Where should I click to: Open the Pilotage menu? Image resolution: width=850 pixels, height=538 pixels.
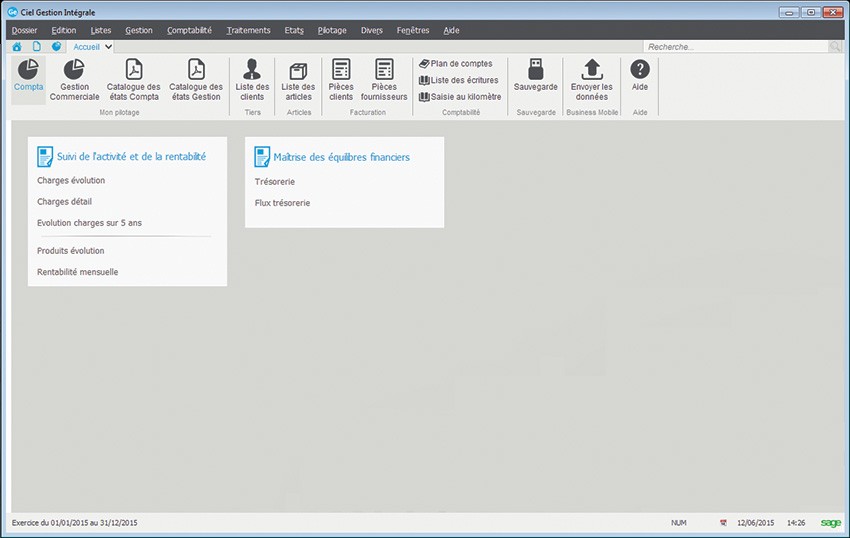tap(332, 30)
